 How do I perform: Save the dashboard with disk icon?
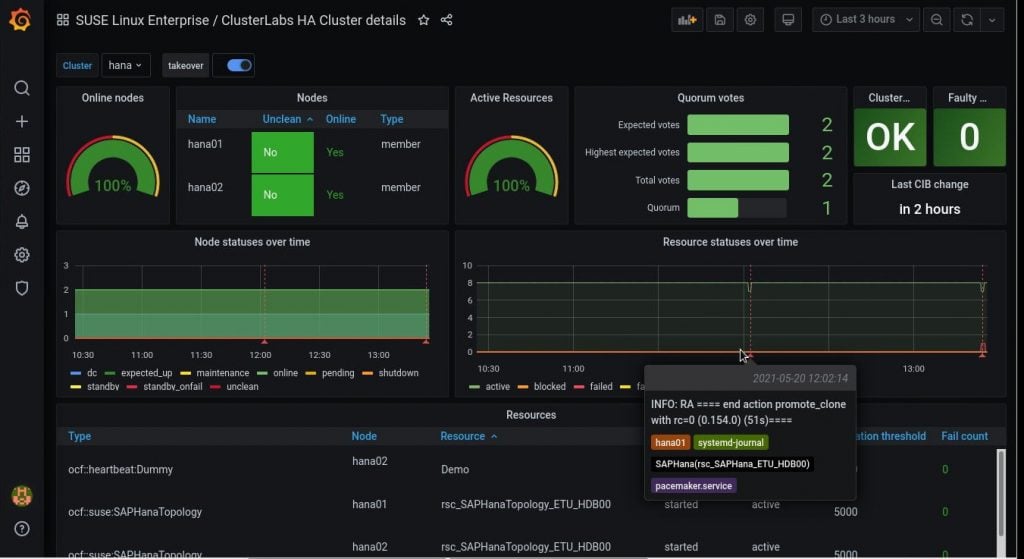[720, 20]
